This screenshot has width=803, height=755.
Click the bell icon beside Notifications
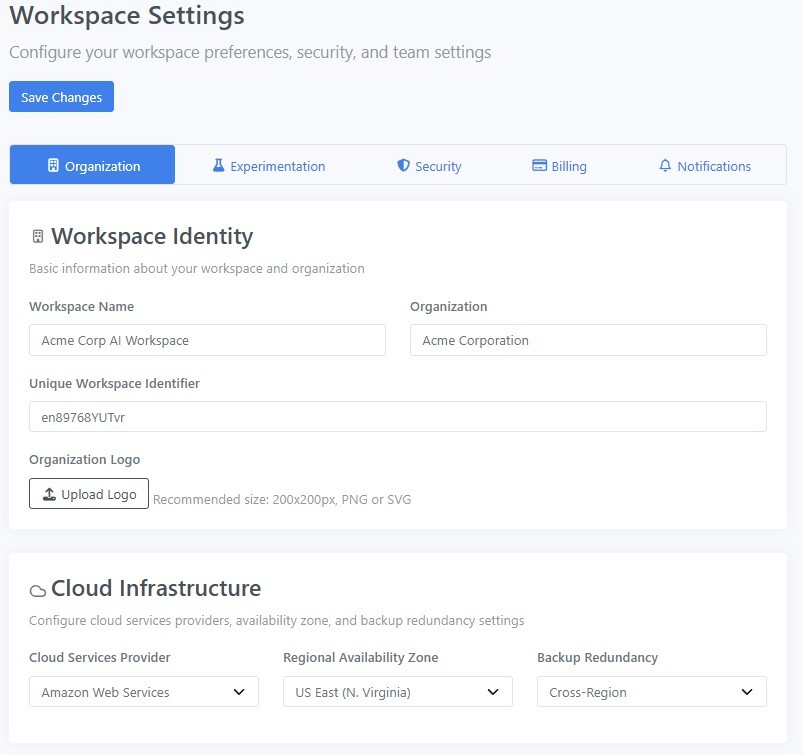(x=665, y=166)
